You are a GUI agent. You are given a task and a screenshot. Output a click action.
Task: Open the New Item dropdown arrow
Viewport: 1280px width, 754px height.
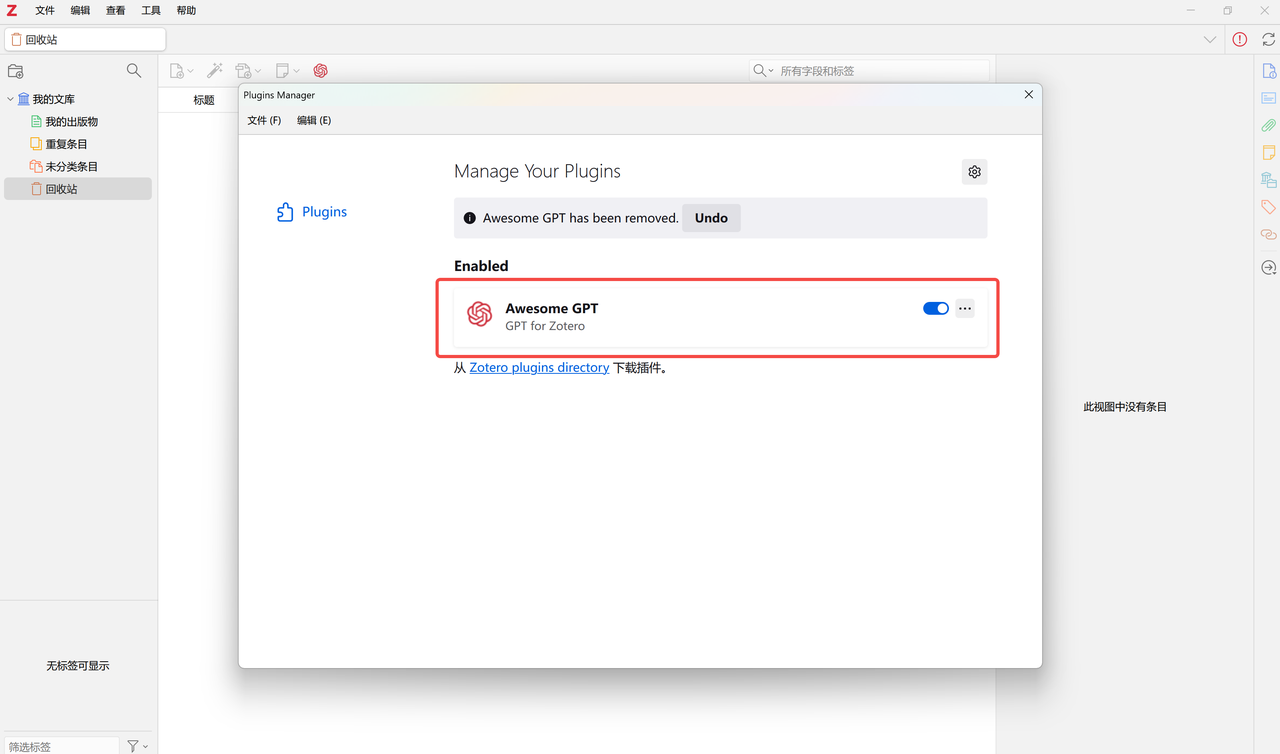pyautogui.click(x=190, y=72)
